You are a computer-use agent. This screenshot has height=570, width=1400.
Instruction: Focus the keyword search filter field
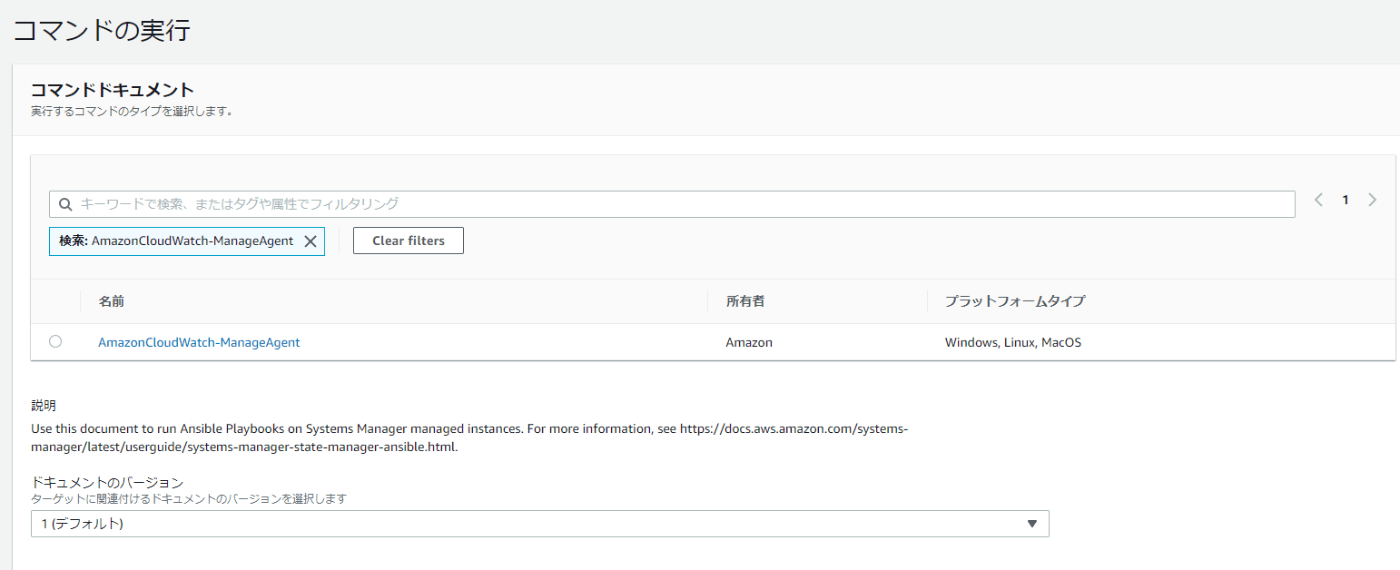(672, 204)
